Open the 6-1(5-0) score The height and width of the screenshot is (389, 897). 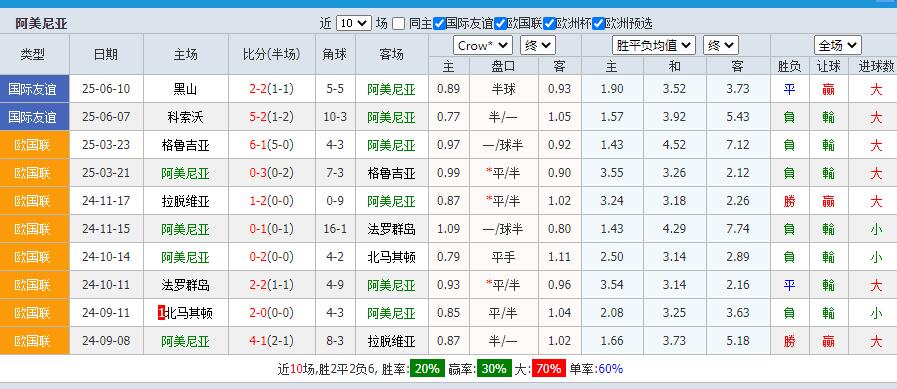pyautogui.click(x=271, y=145)
